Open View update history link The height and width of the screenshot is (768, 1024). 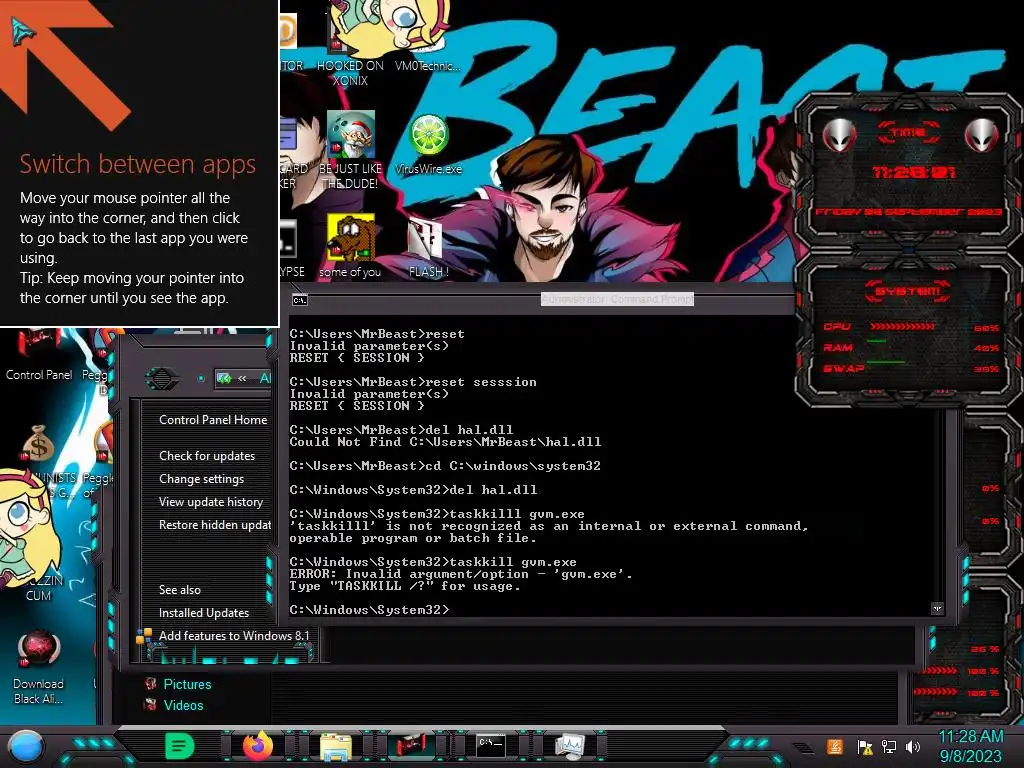210,502
